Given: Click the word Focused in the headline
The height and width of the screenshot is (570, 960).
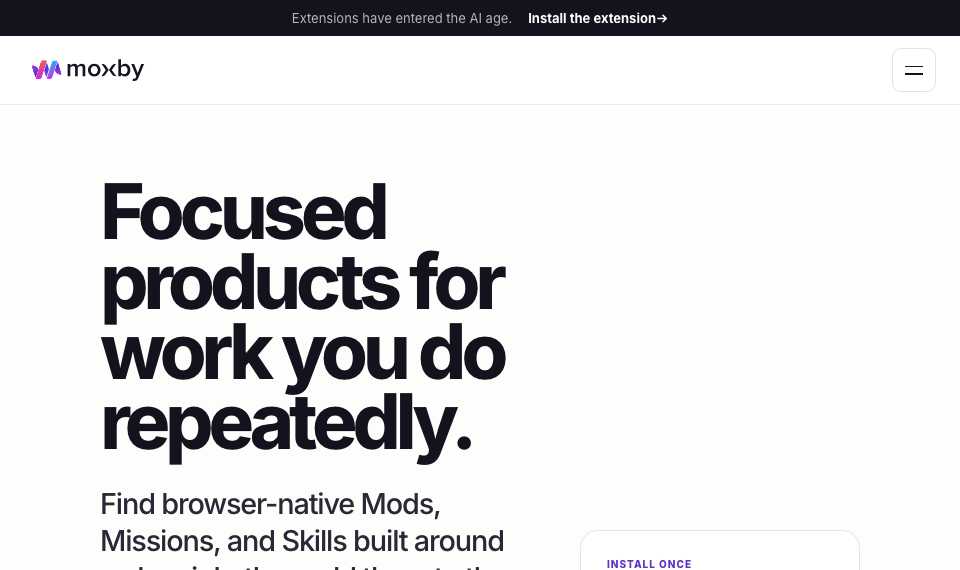Looking at the screenshot, I should pyautogui.click(x=244, y=213).
